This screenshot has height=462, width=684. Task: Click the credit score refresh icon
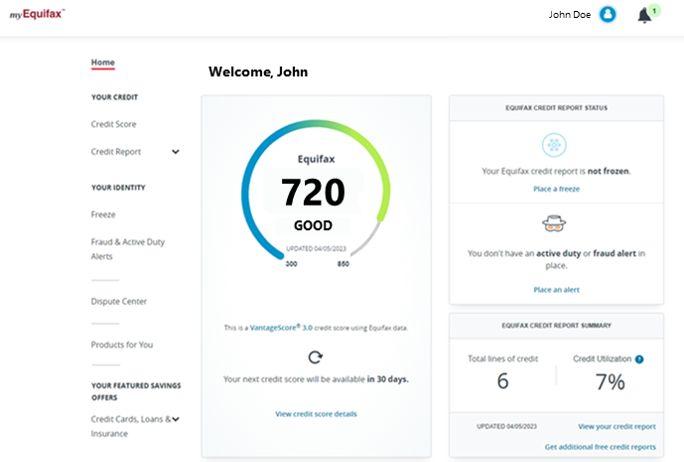pyautogui.click(x=315, y=357)
